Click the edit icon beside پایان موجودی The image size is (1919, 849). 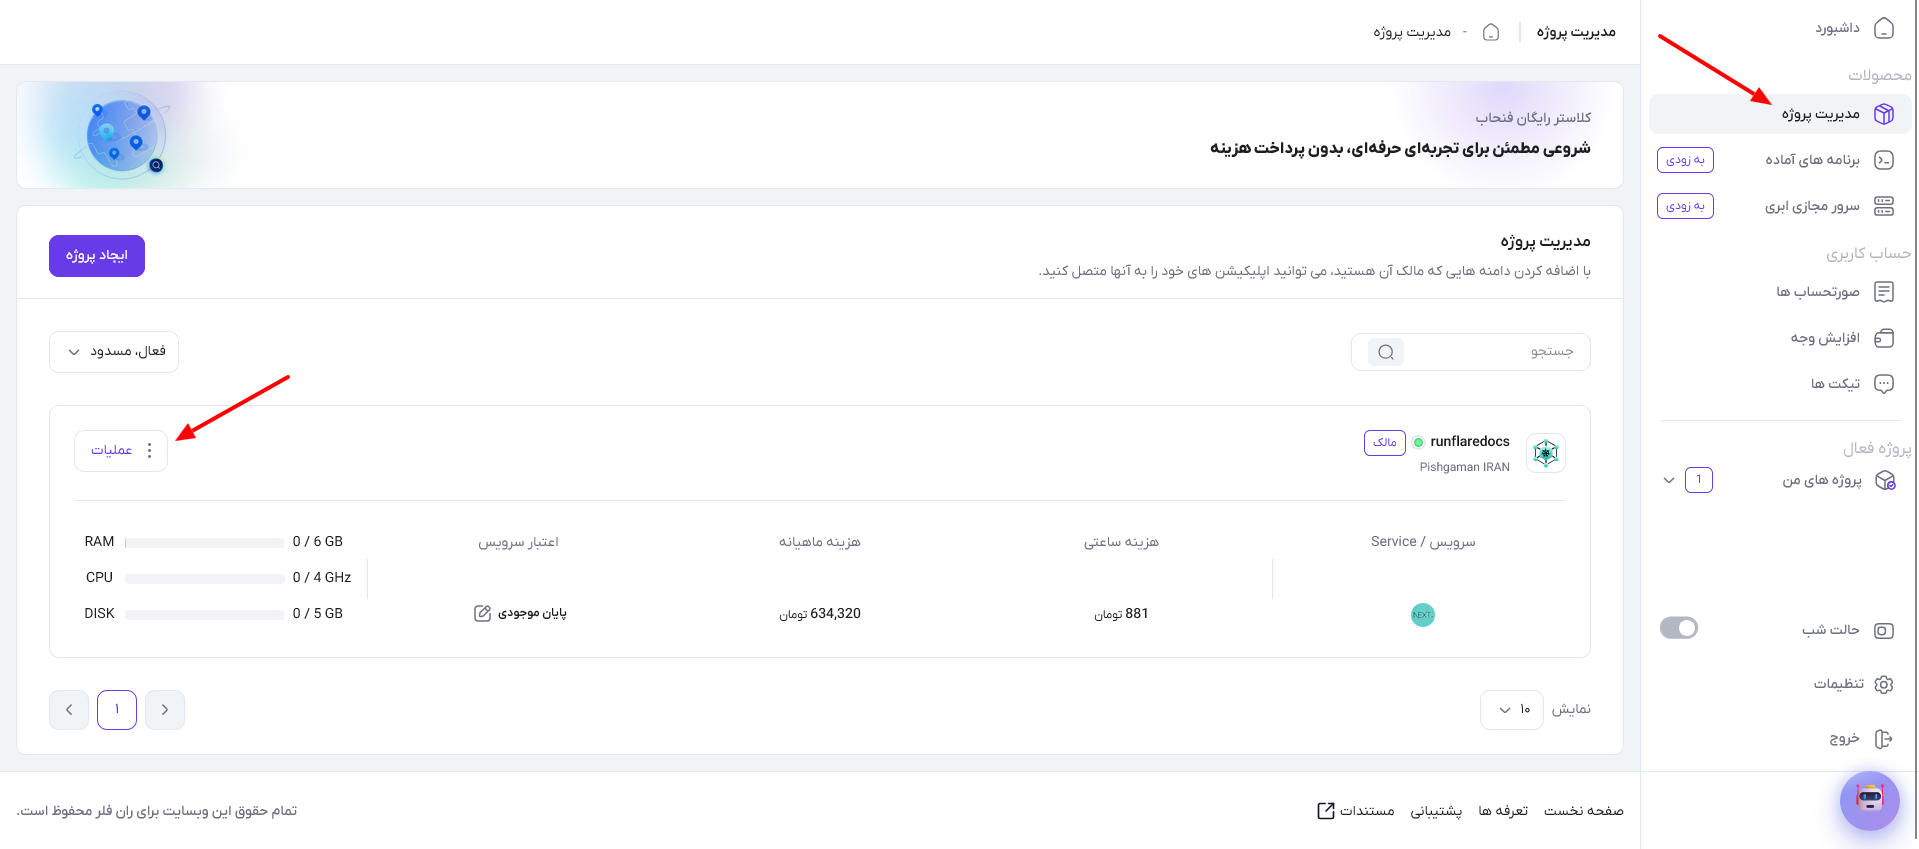click(x=482, y=613)
